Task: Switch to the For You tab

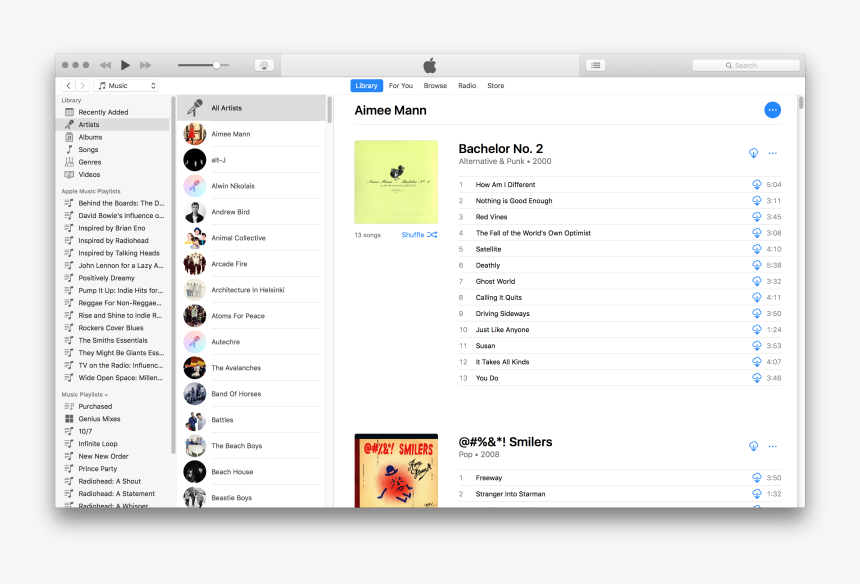Action: pos(400,85)
